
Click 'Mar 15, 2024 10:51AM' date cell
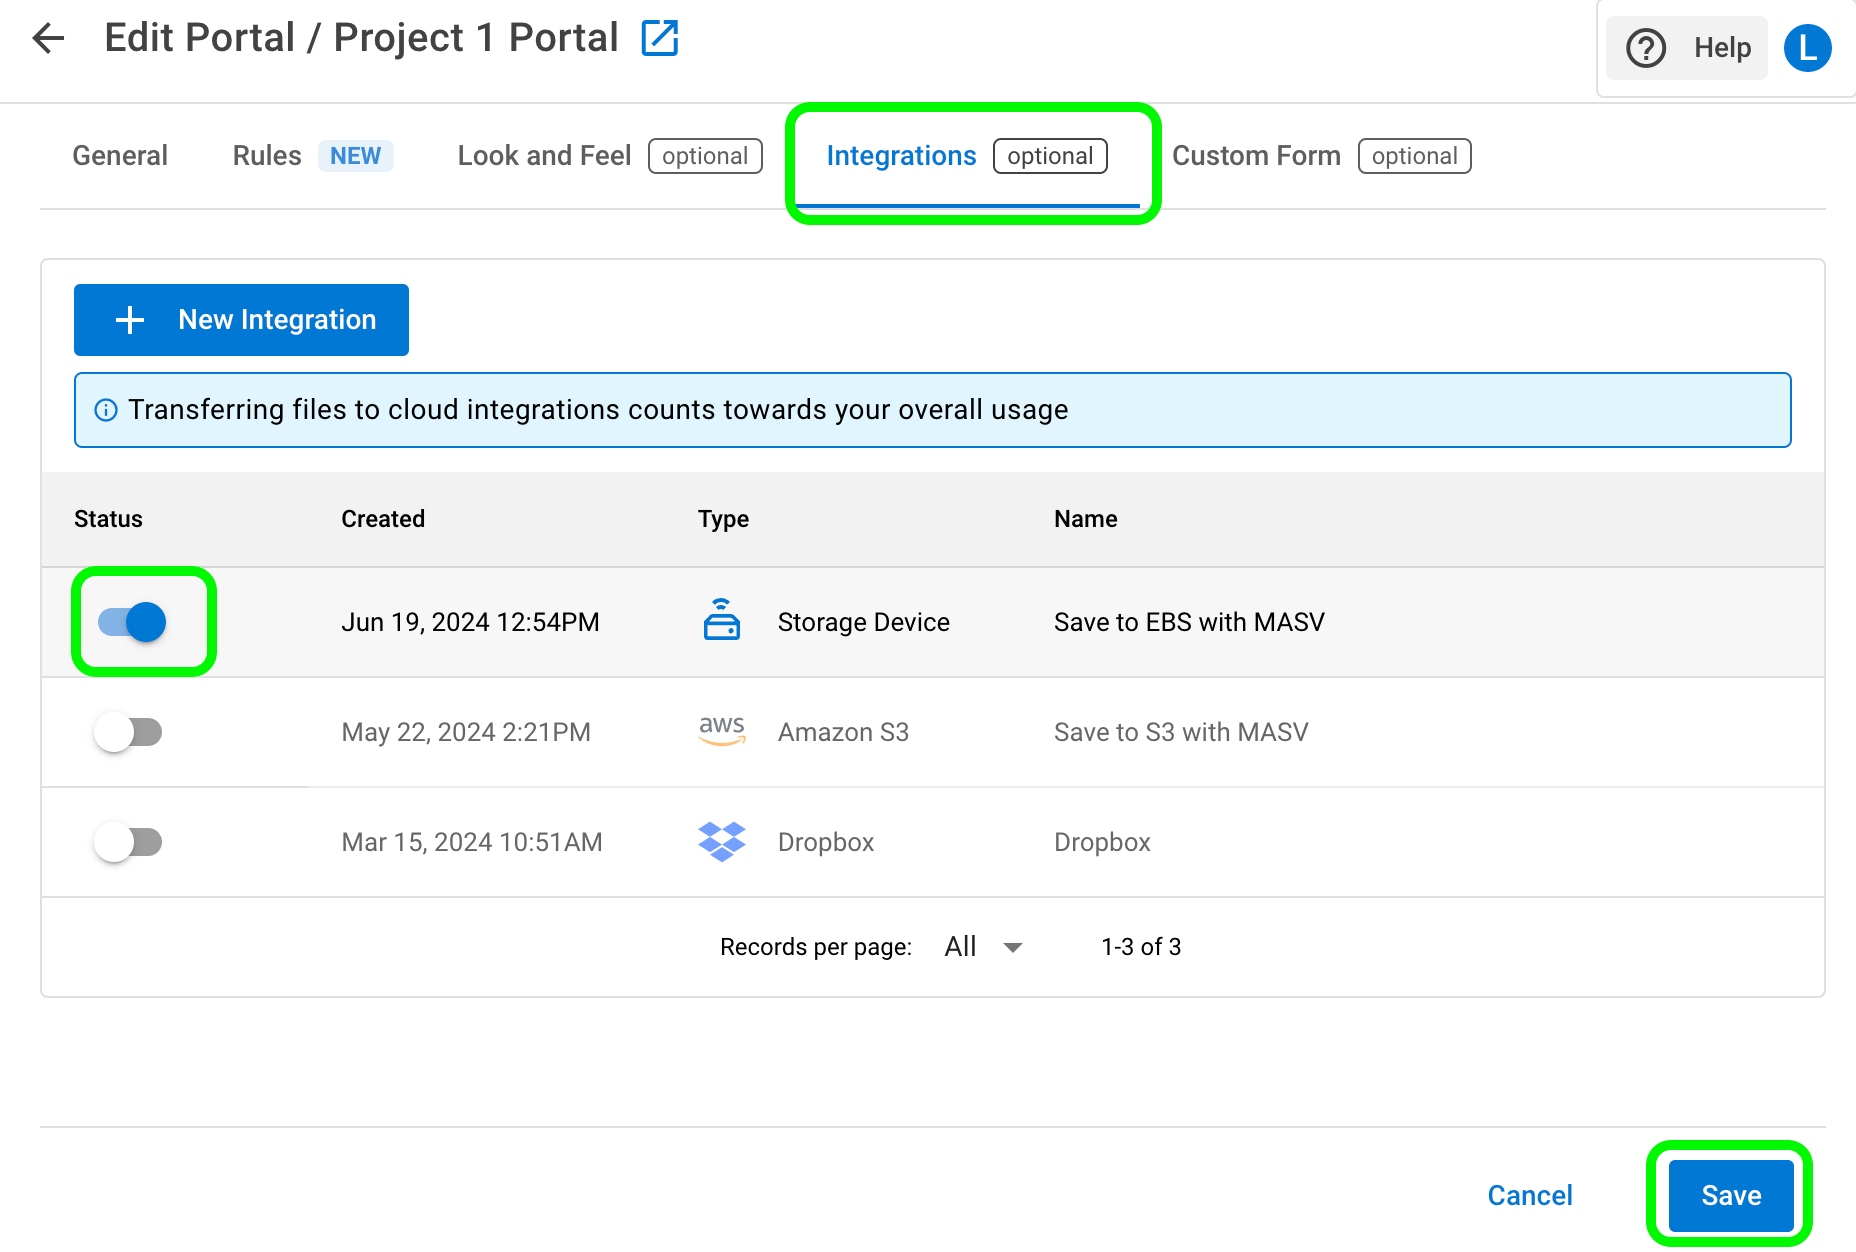[x=472, y=842]
